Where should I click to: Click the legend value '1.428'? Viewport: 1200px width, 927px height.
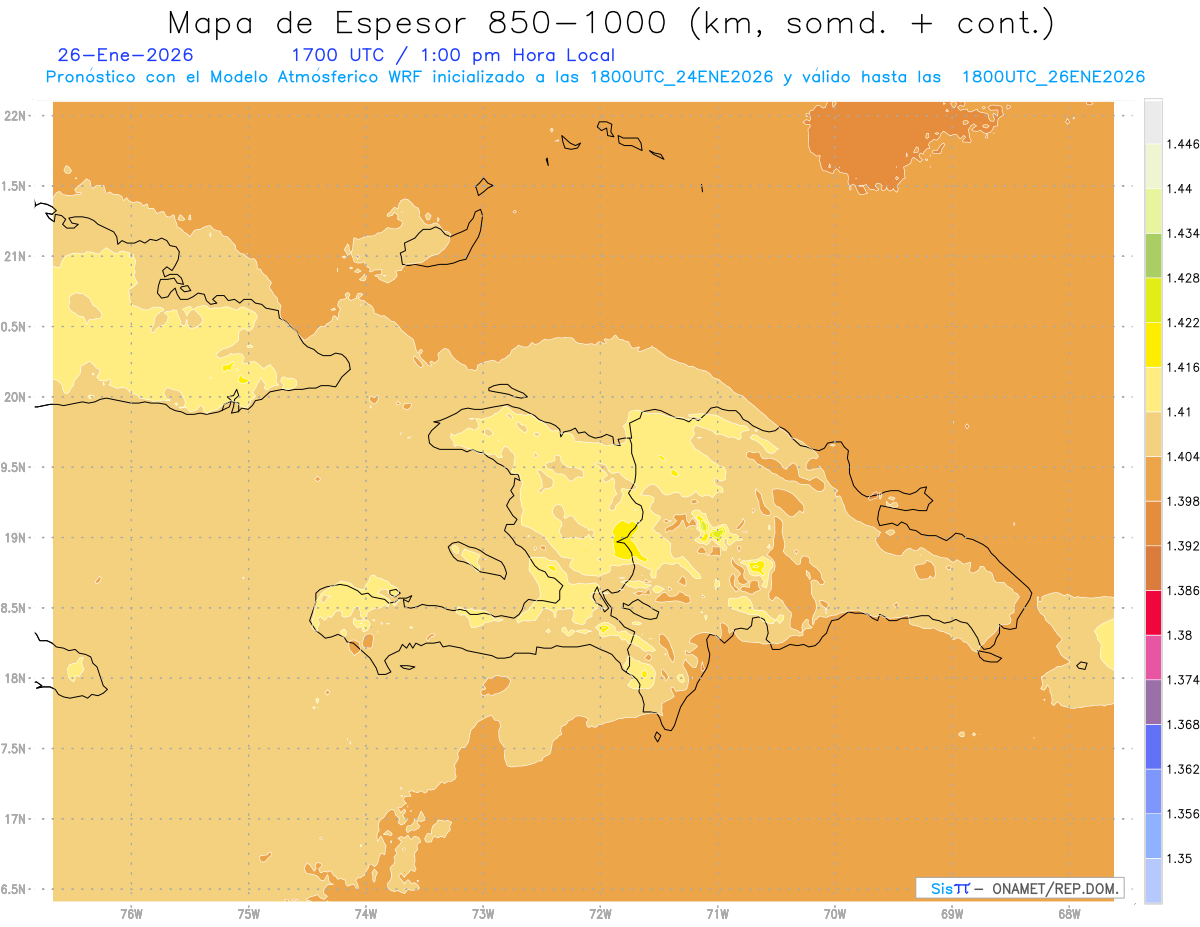click(x=1181, y=278)
